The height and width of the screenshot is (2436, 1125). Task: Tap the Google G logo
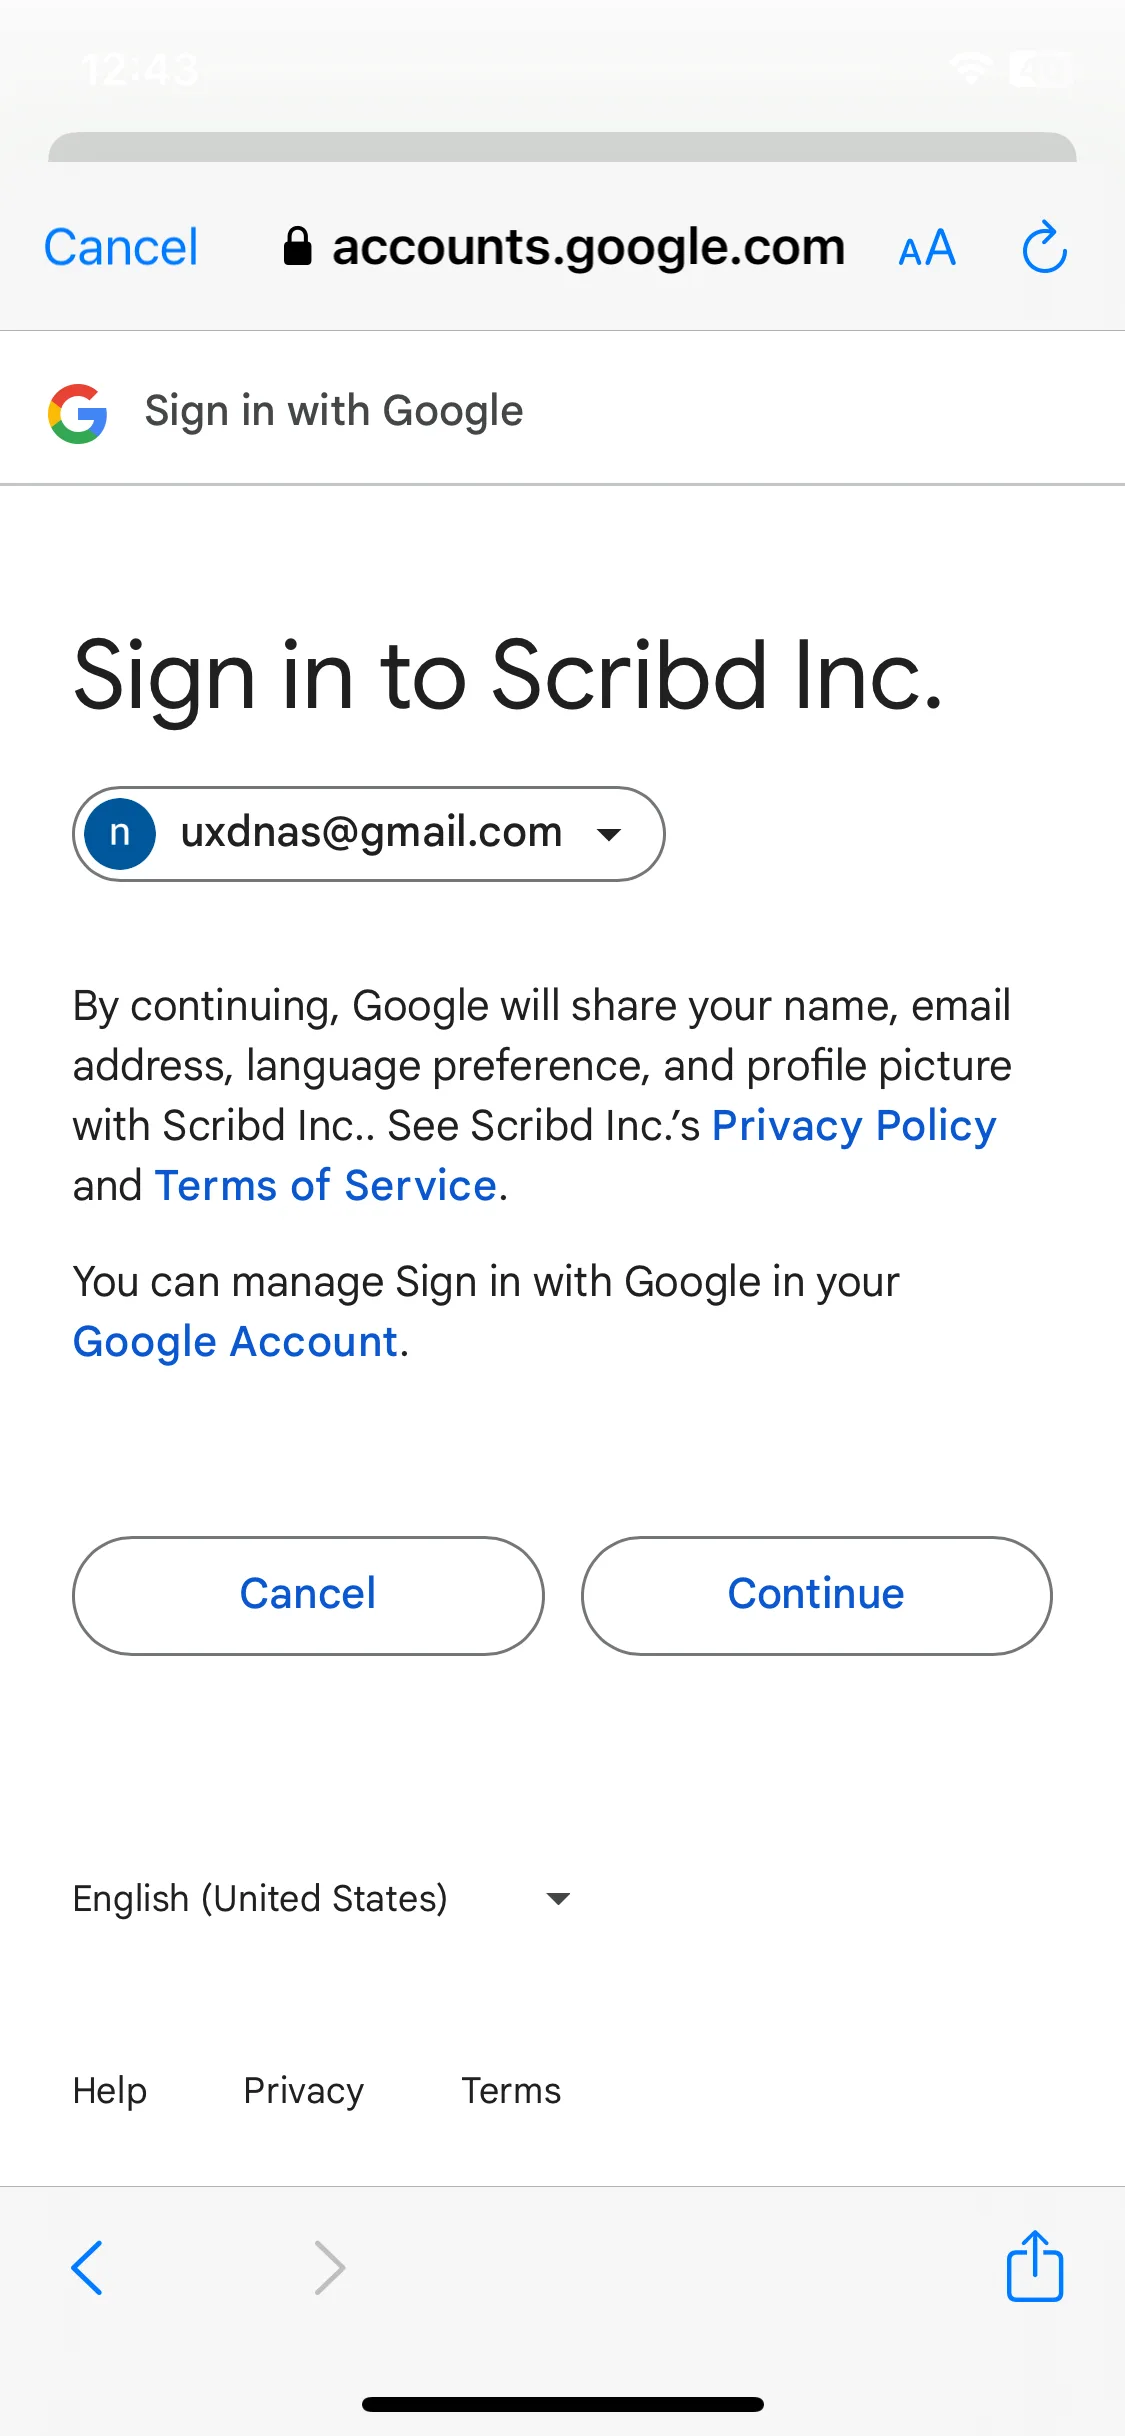(x=78, y=413)
